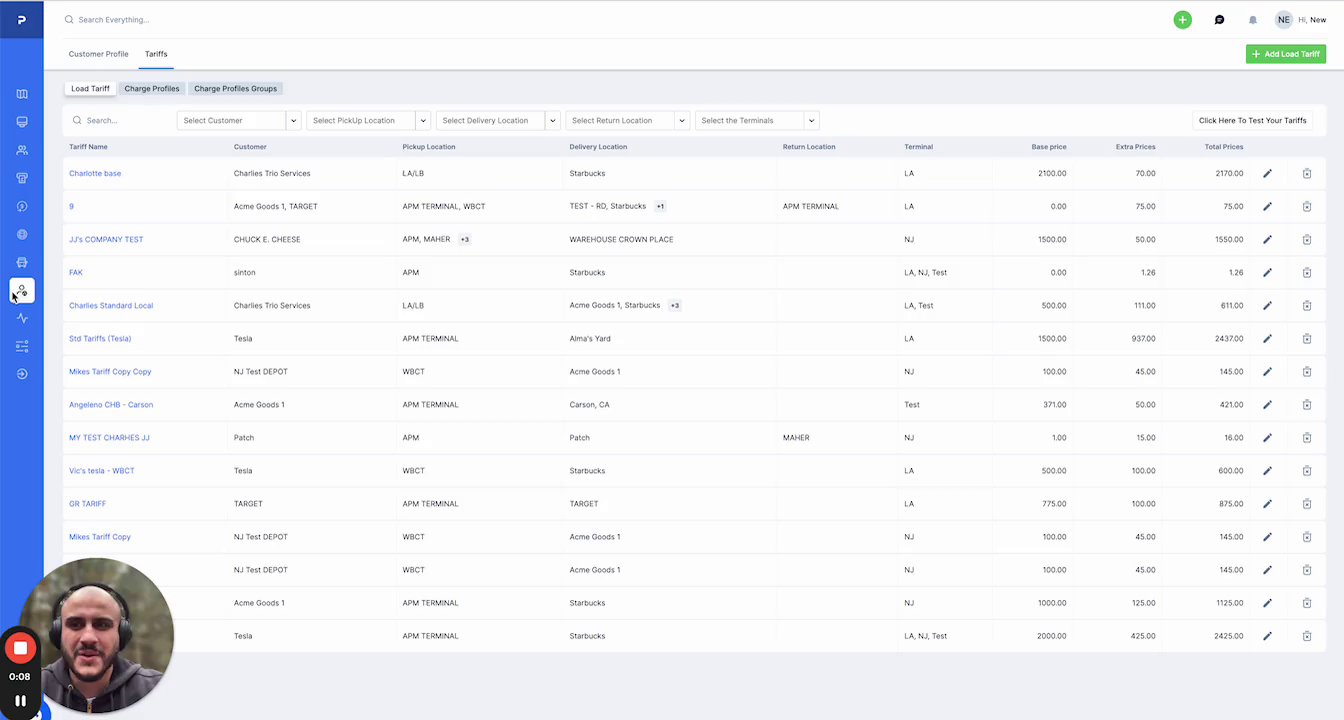Click the Add Load Tariff button
The height and width of the screenshot is (720, 1344).
[1285, 54]
